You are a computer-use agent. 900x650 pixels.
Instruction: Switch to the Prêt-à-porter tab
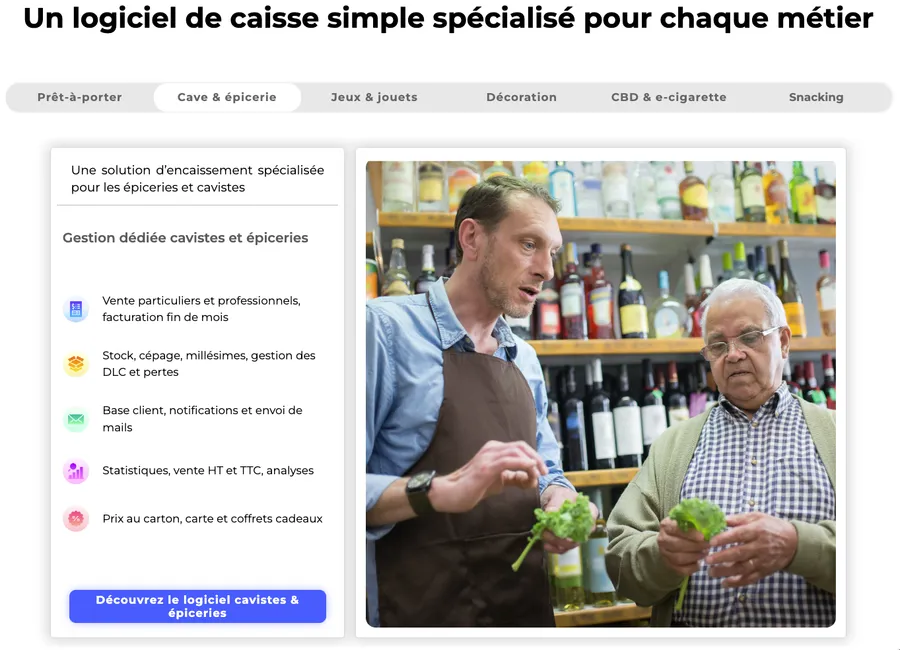(80, 97)
